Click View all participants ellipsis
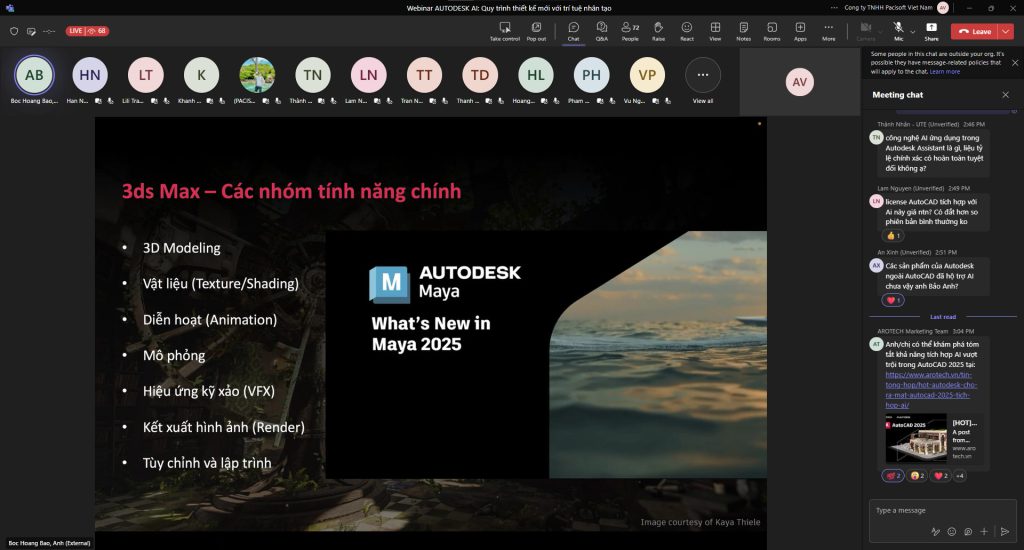Image resolution: width=1024 pixels, height=550 pixels. (703, 75)
